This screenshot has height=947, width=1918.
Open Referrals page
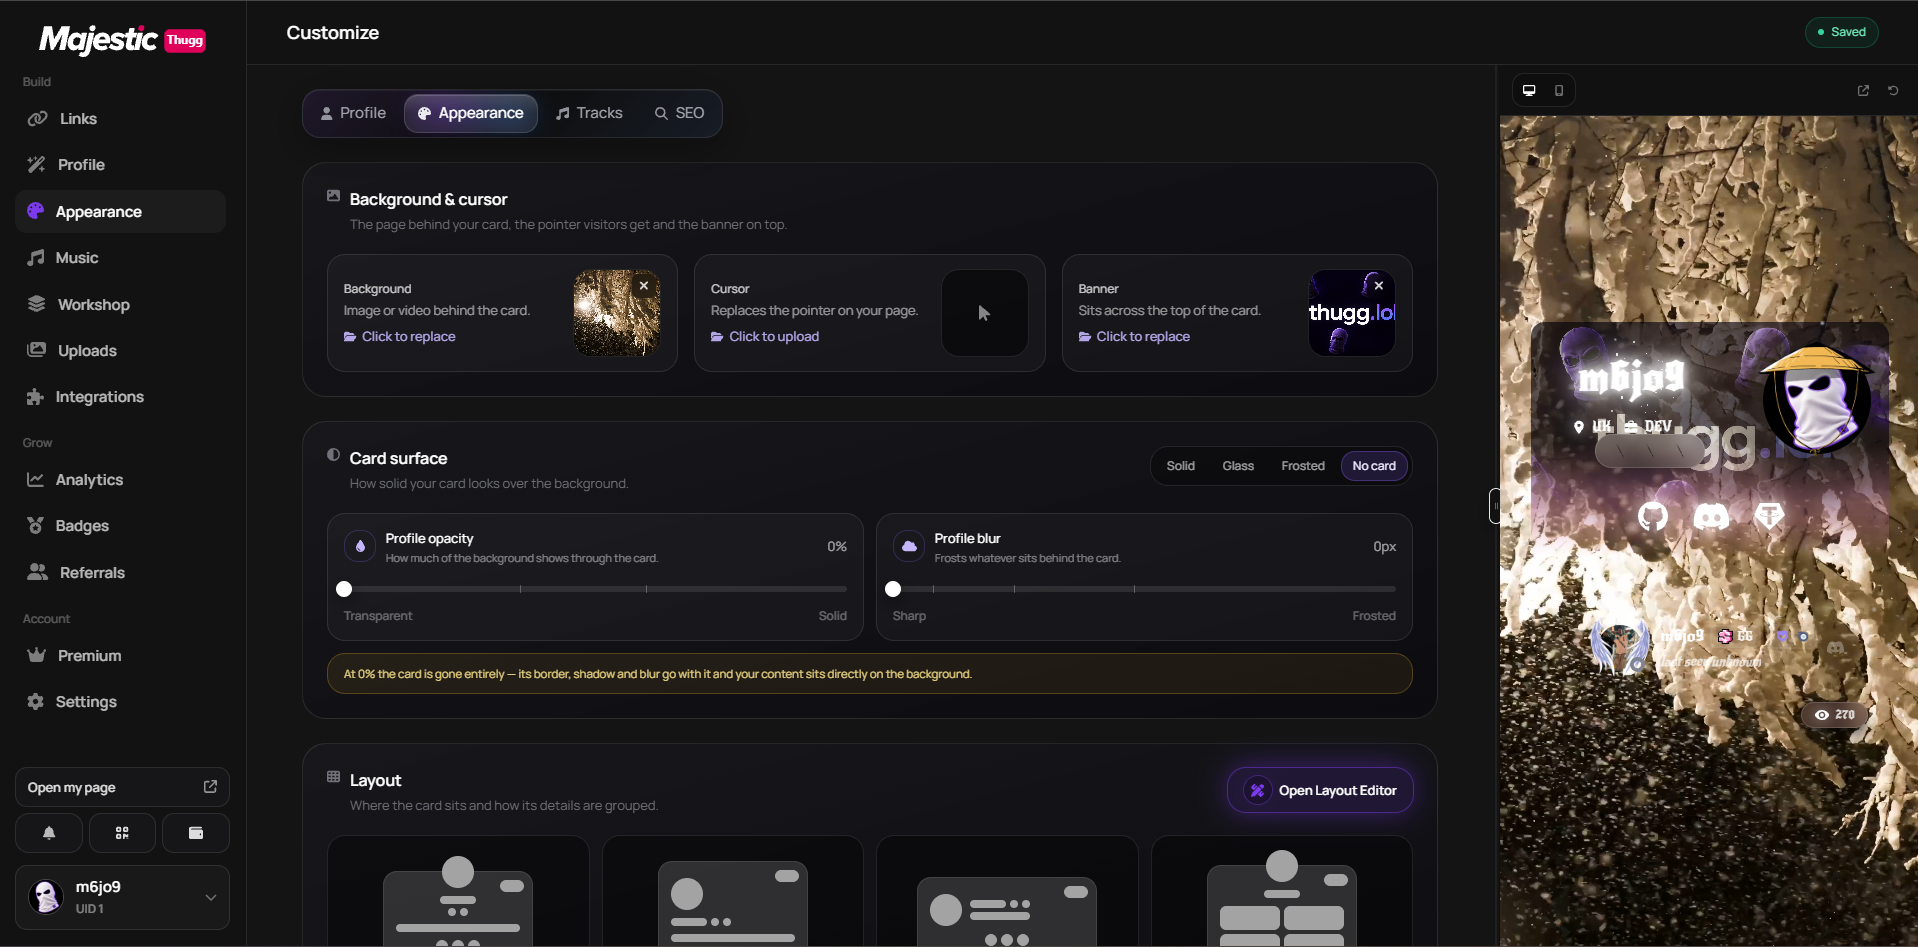click(x=120, y=572)
